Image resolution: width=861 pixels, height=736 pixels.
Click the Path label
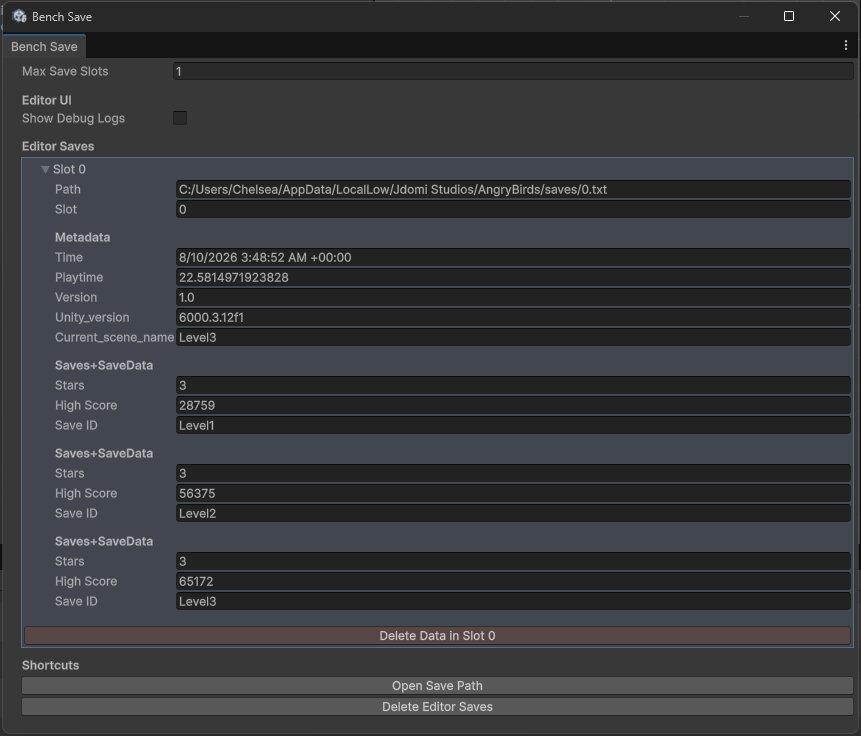68,189
